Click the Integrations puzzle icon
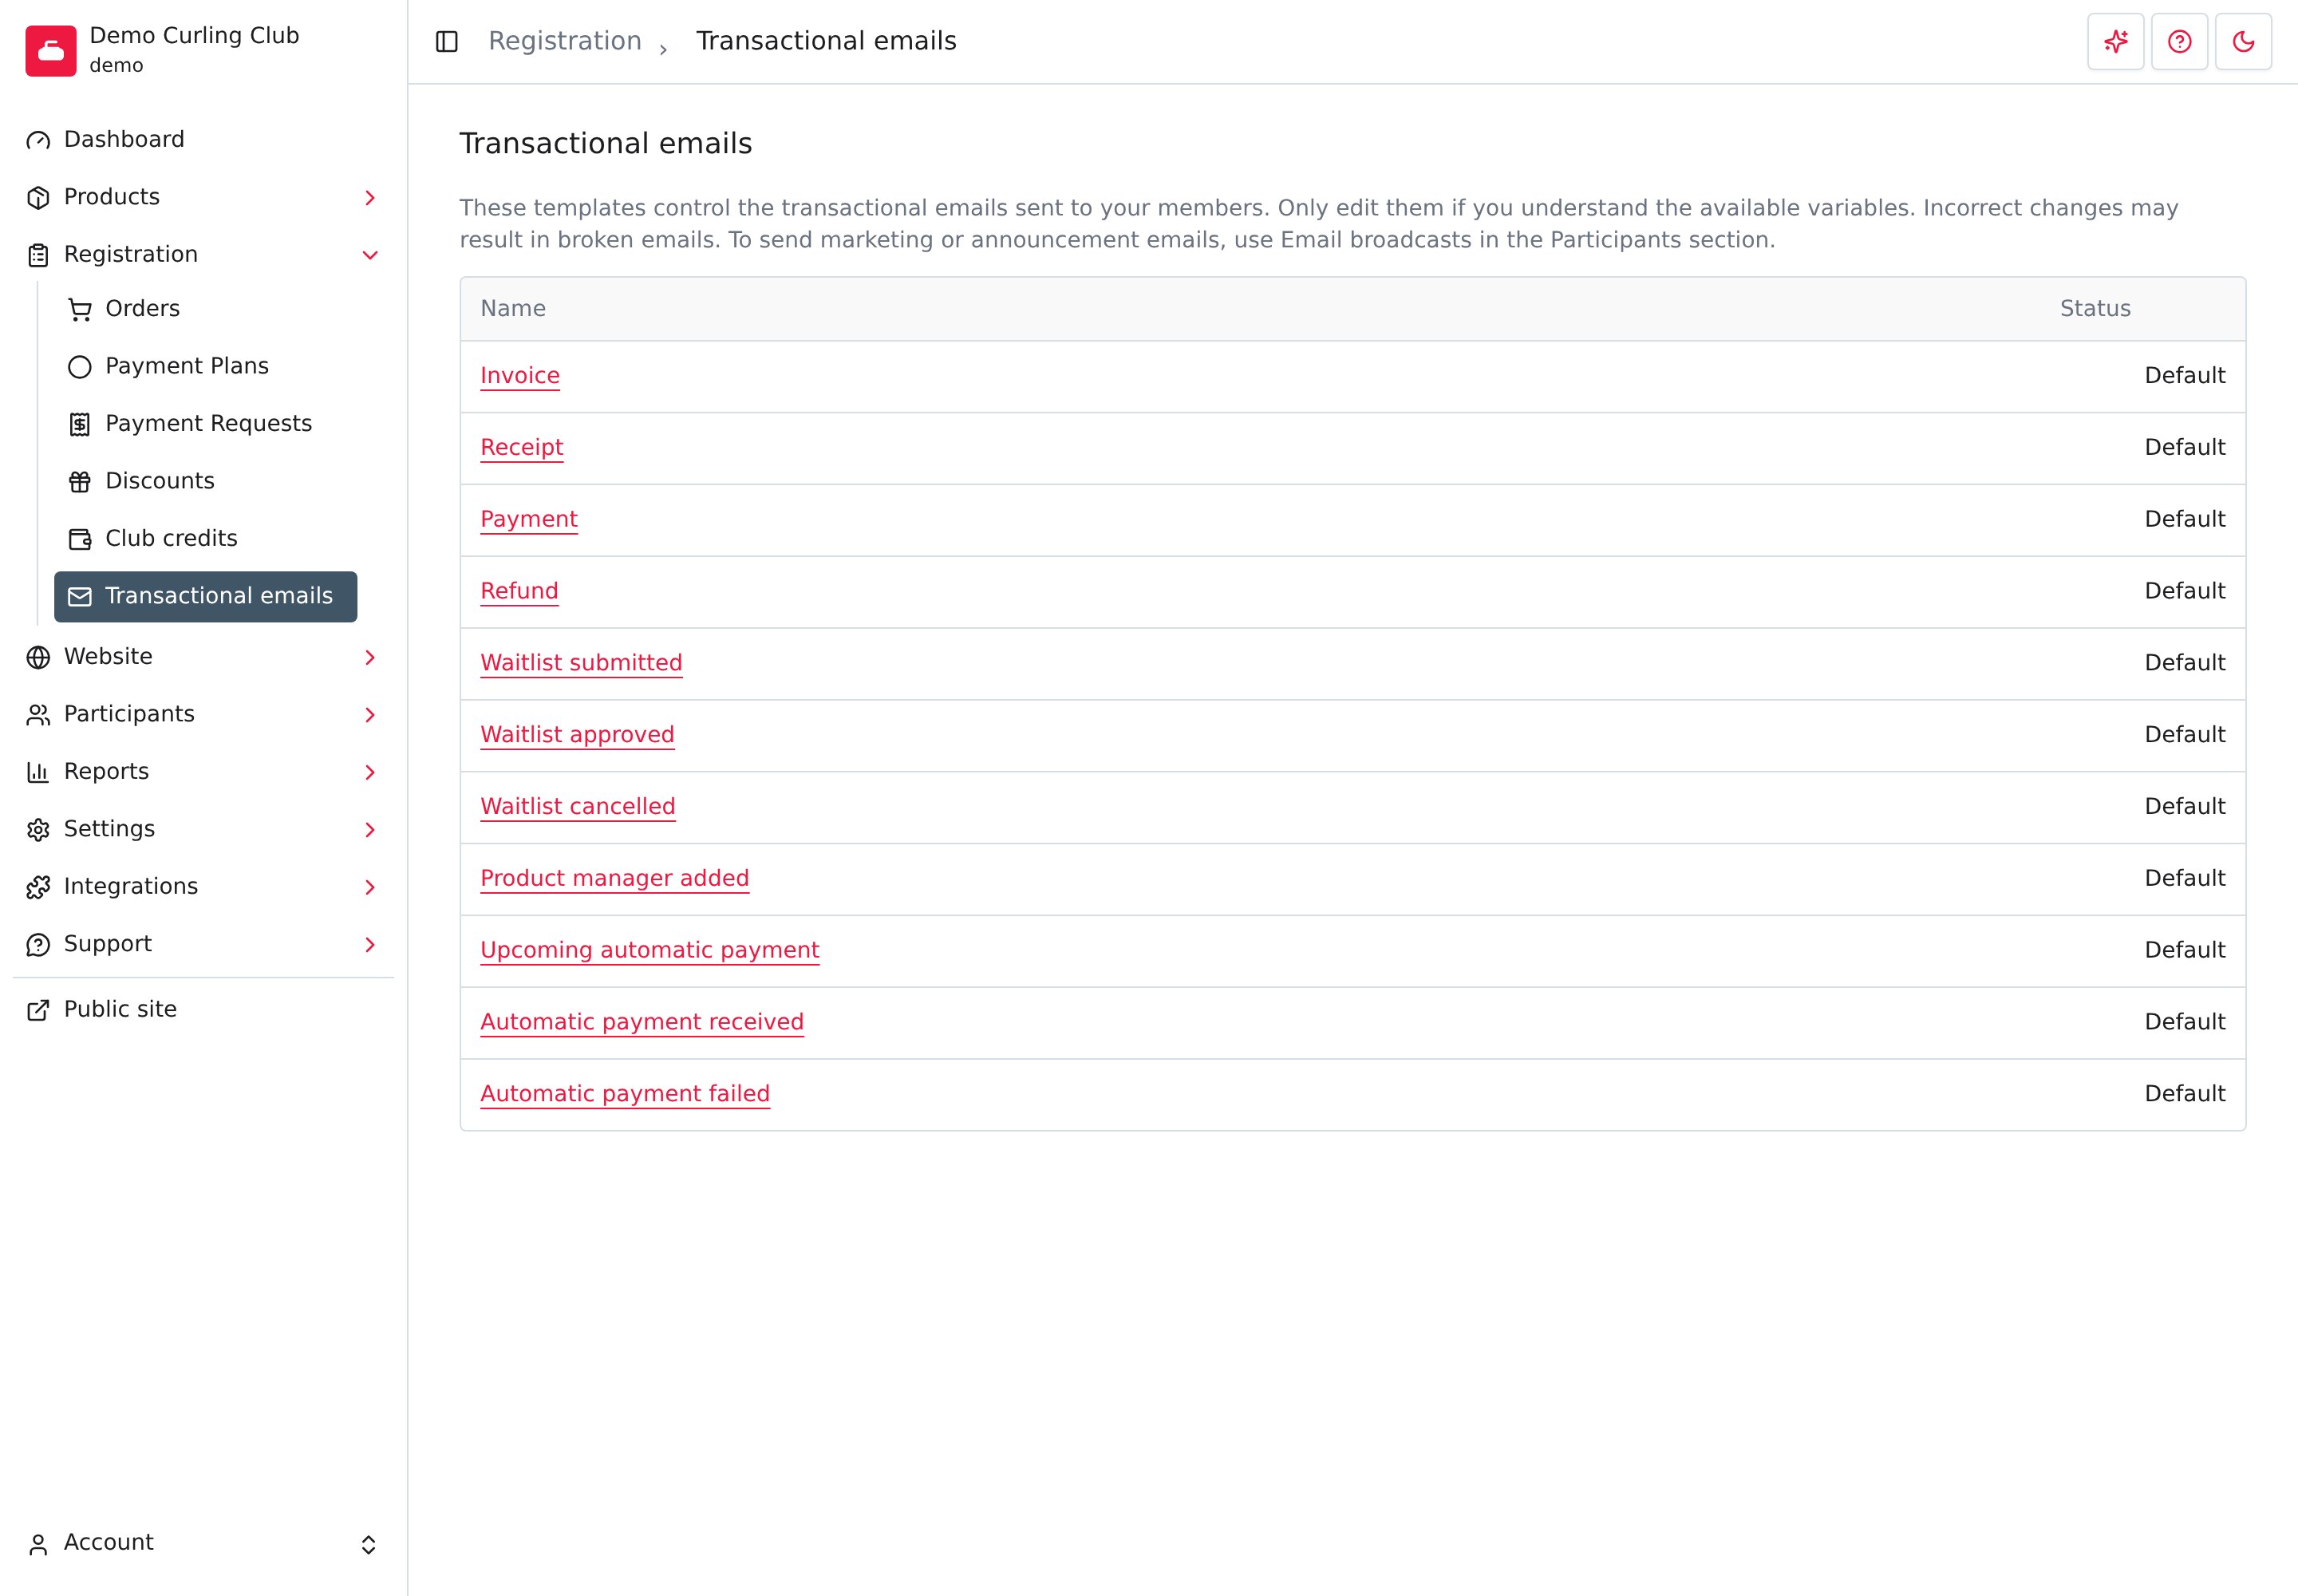2298x1596 pixels. pyautogui.click(x=38, y=887)
